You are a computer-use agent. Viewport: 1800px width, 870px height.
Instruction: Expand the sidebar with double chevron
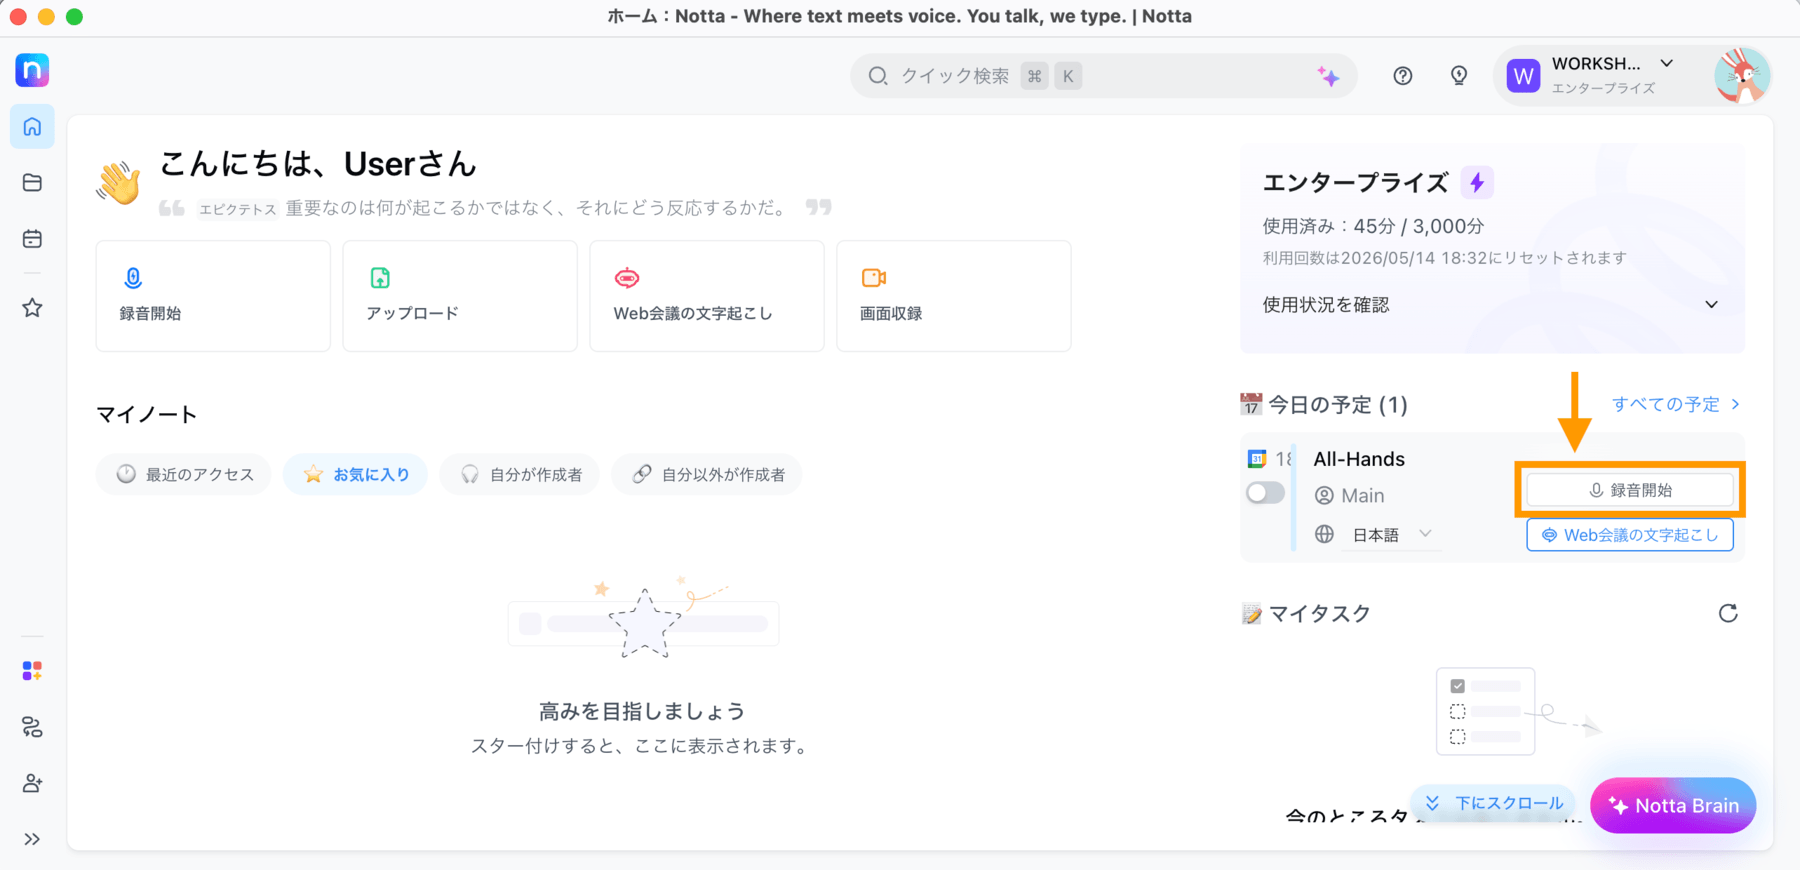click(x=32, y=839)
